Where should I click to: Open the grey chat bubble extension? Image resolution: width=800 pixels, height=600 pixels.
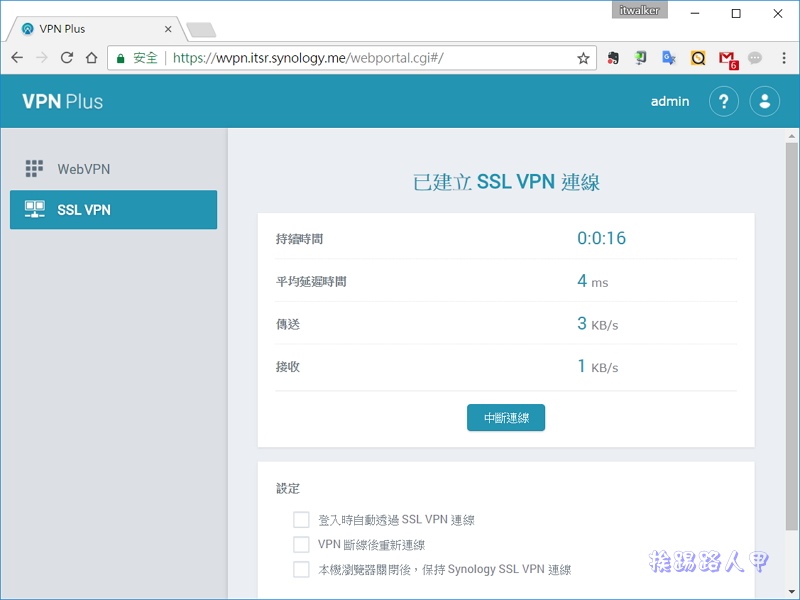click(x=755, y=58)
